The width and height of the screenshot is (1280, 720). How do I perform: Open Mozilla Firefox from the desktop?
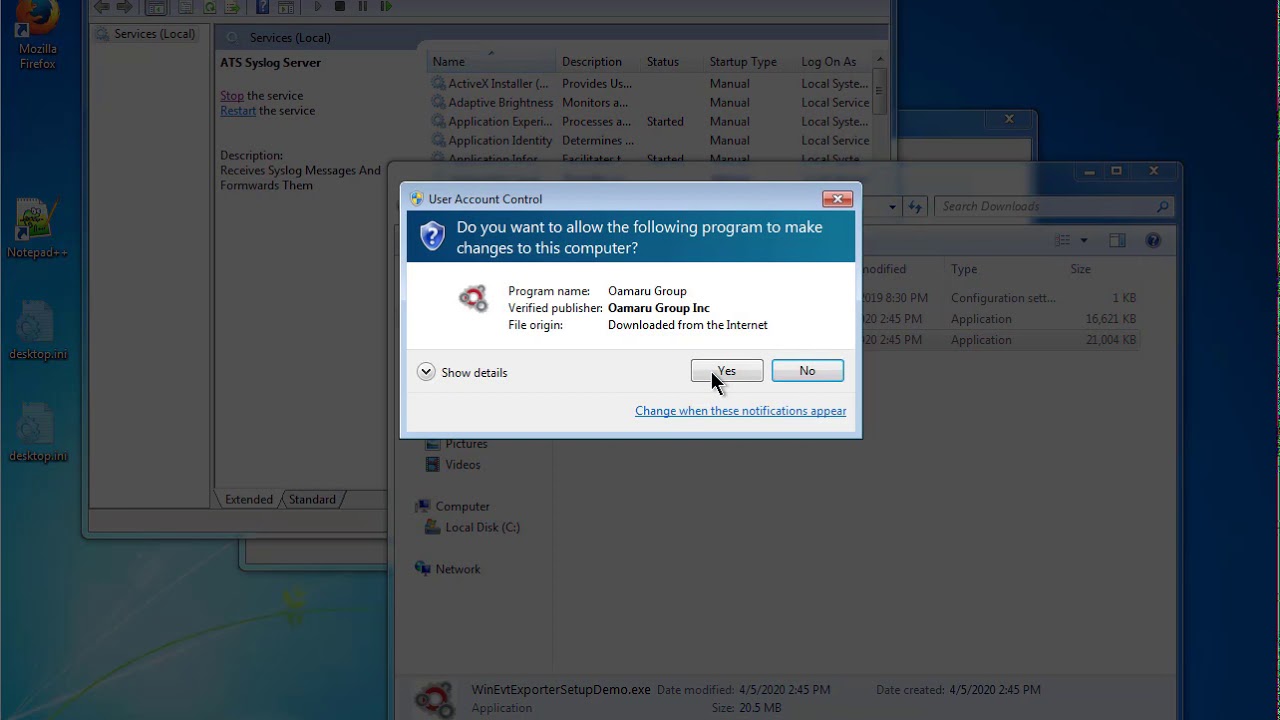pos(38,35)
